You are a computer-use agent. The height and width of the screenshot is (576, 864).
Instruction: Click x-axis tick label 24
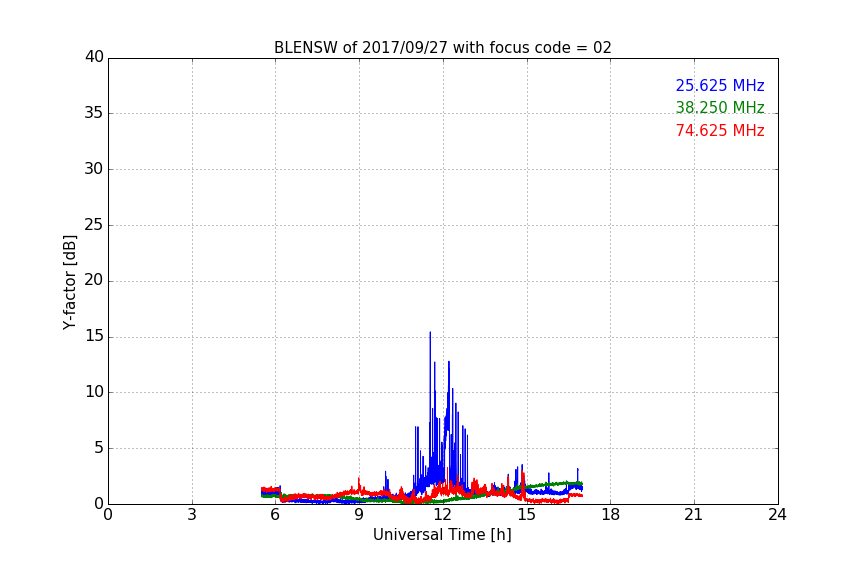click(x=777, y=515)
